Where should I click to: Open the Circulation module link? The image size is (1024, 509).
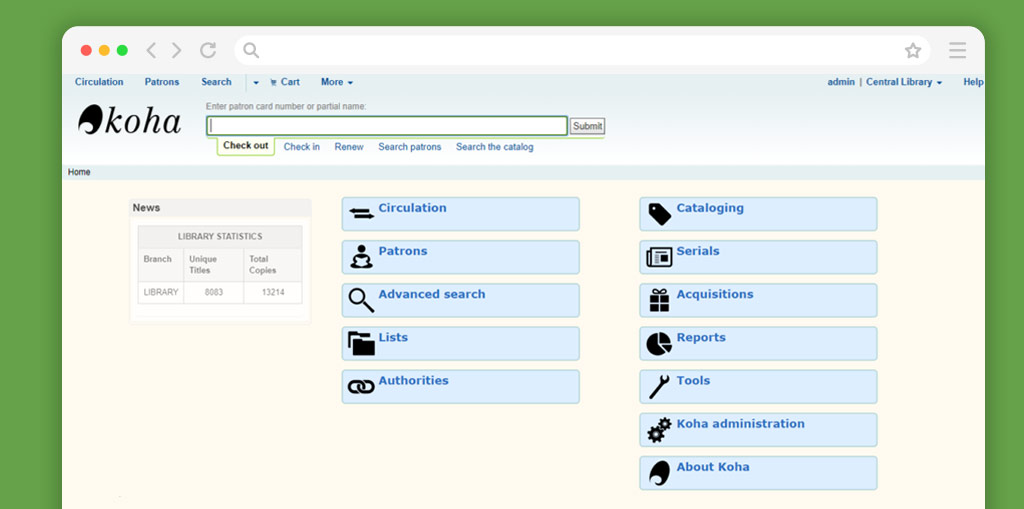[412, 208]
